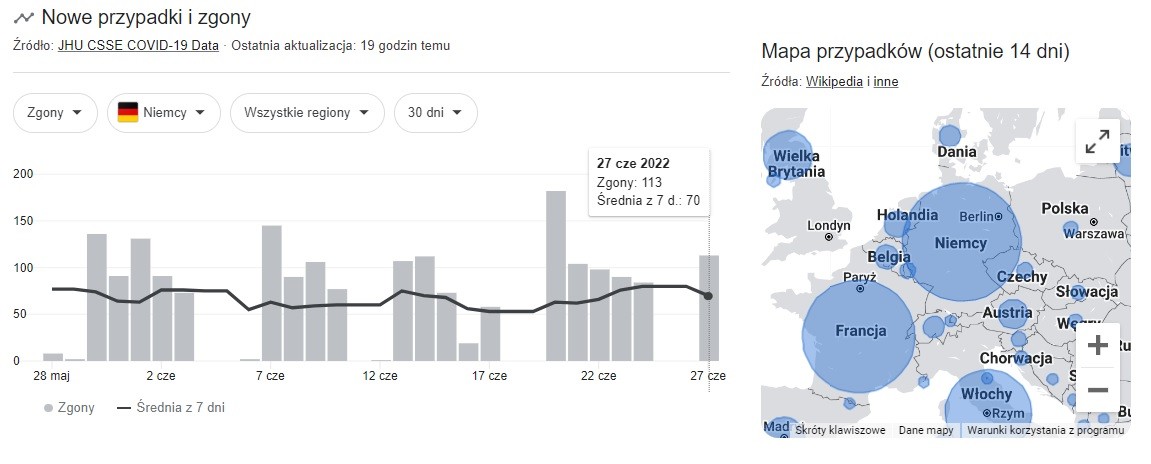Image resolution: width=1151 pixels, height=464 pixels.
Task: Open Warunki korzystania z programu link
Action: pyautogui.click(x=1046, y=430)
